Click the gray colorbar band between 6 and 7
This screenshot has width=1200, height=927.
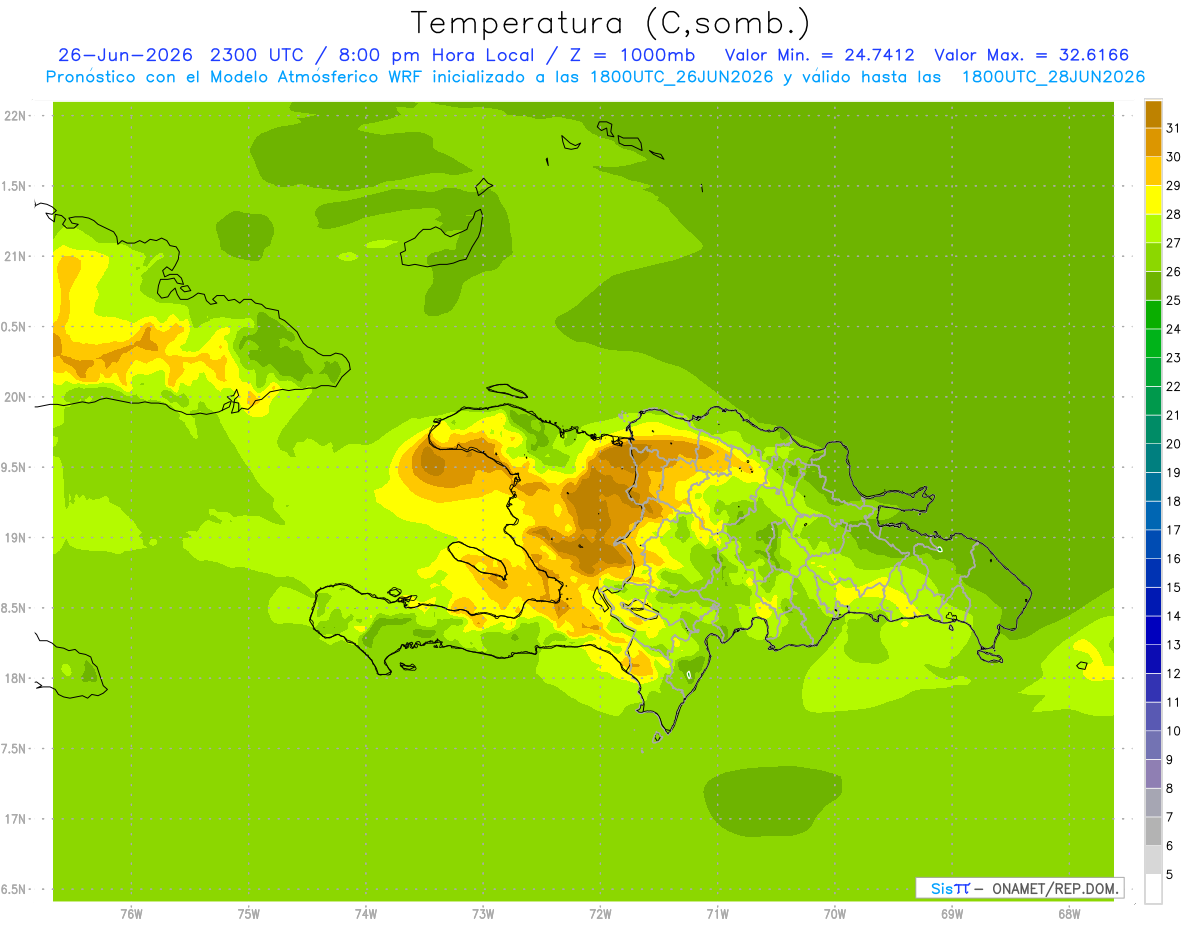click(x=1153, y=831)
